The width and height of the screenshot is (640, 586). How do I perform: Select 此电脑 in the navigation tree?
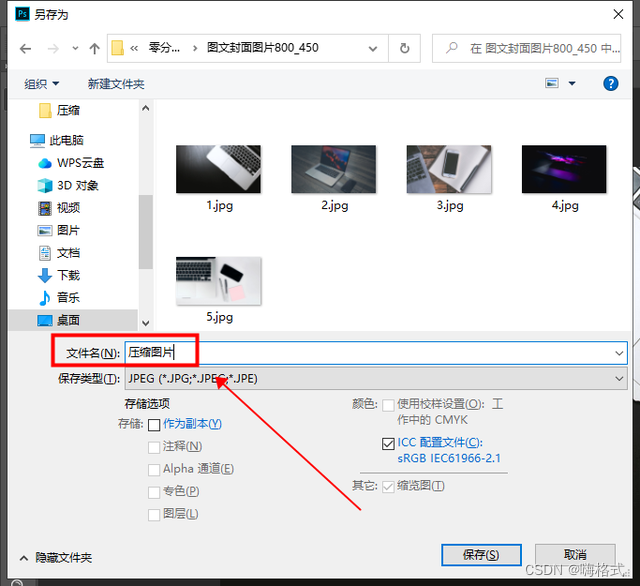pos(57,140)
